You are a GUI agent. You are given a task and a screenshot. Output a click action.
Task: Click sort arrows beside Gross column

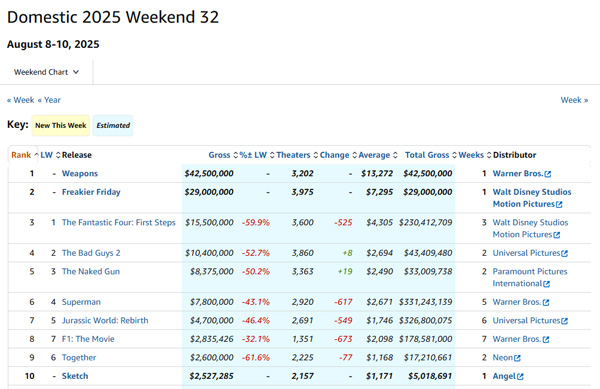click(x=235, y=155)
